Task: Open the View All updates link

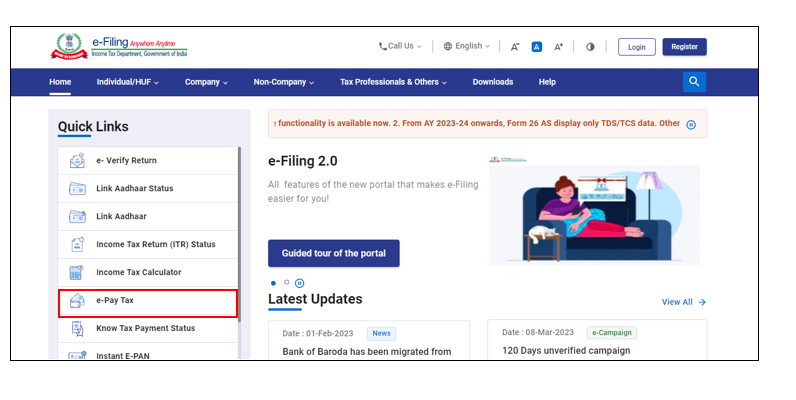Action: coord(683,302)
